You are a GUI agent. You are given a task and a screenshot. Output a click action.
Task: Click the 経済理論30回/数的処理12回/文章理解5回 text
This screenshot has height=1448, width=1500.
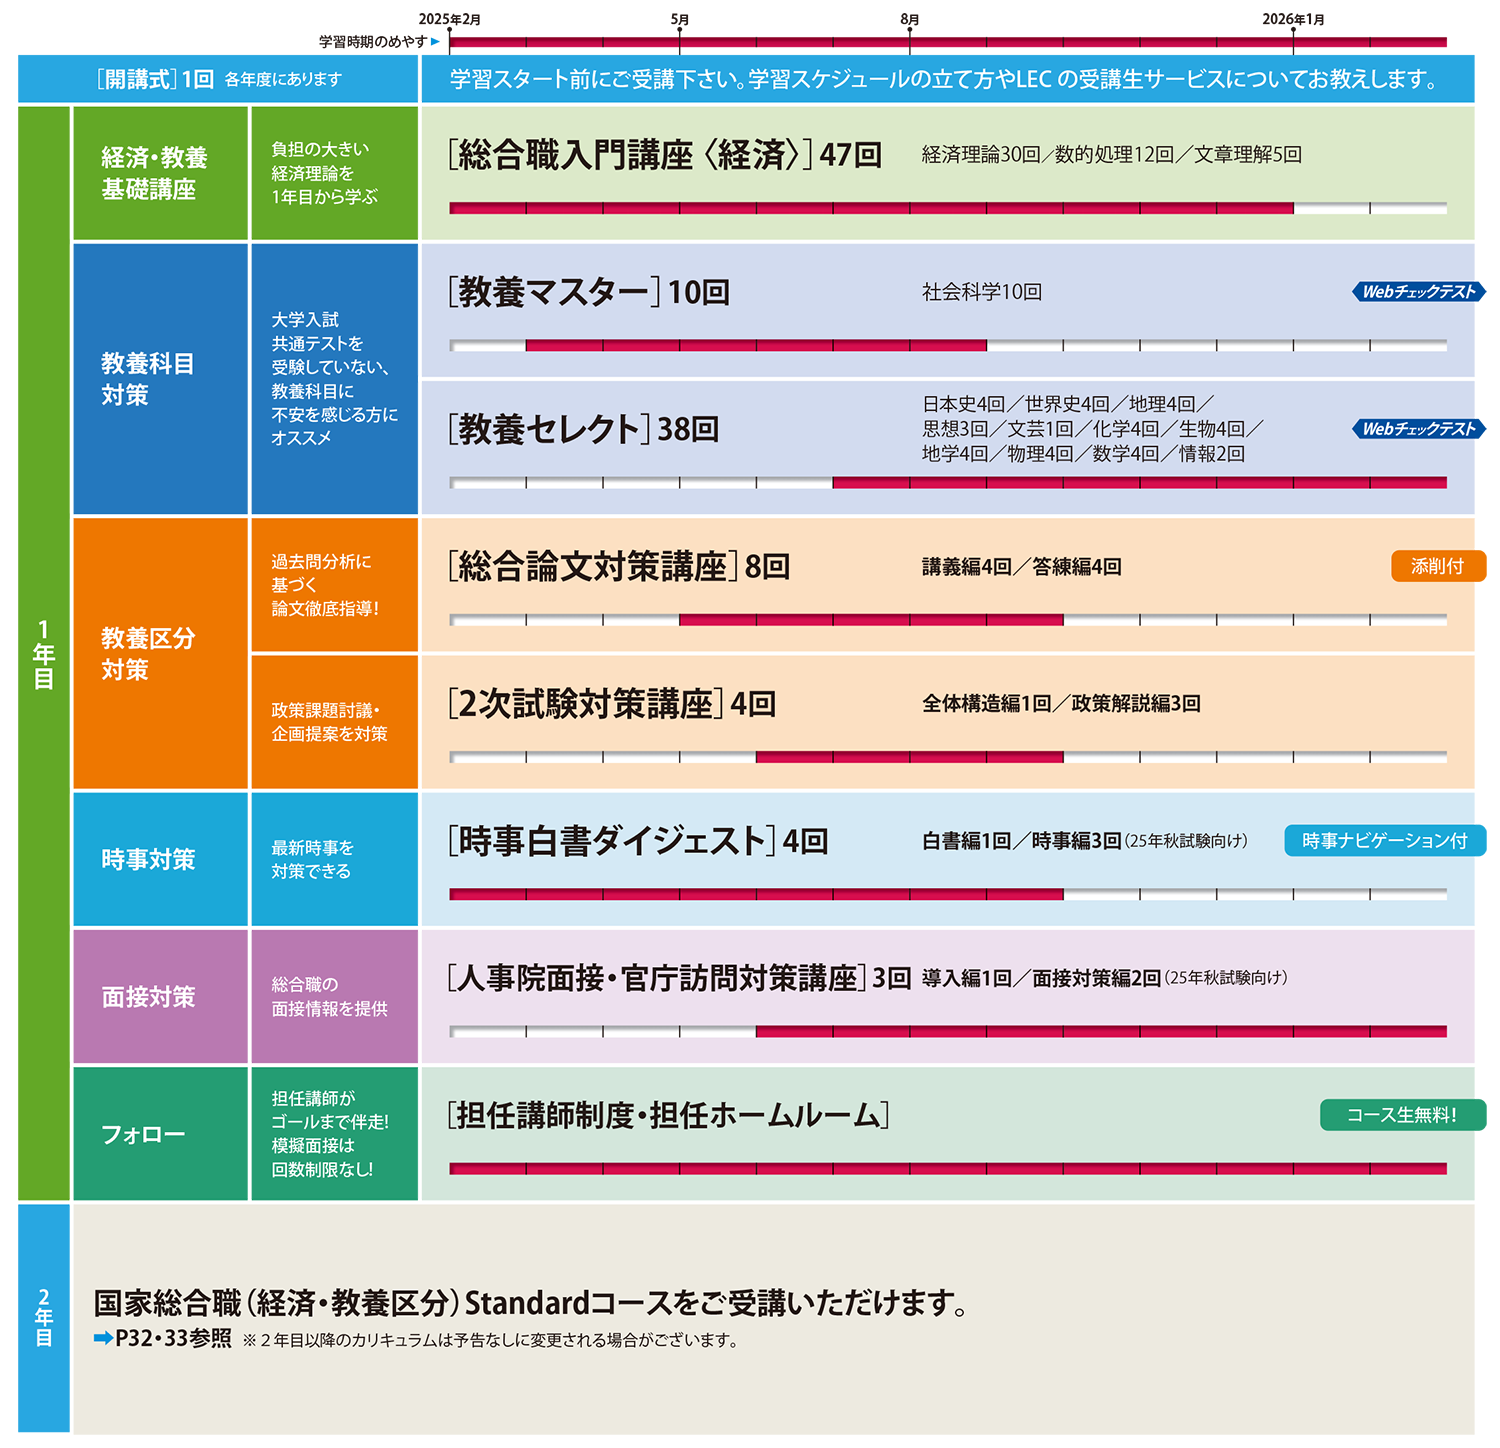point(1112,155)
